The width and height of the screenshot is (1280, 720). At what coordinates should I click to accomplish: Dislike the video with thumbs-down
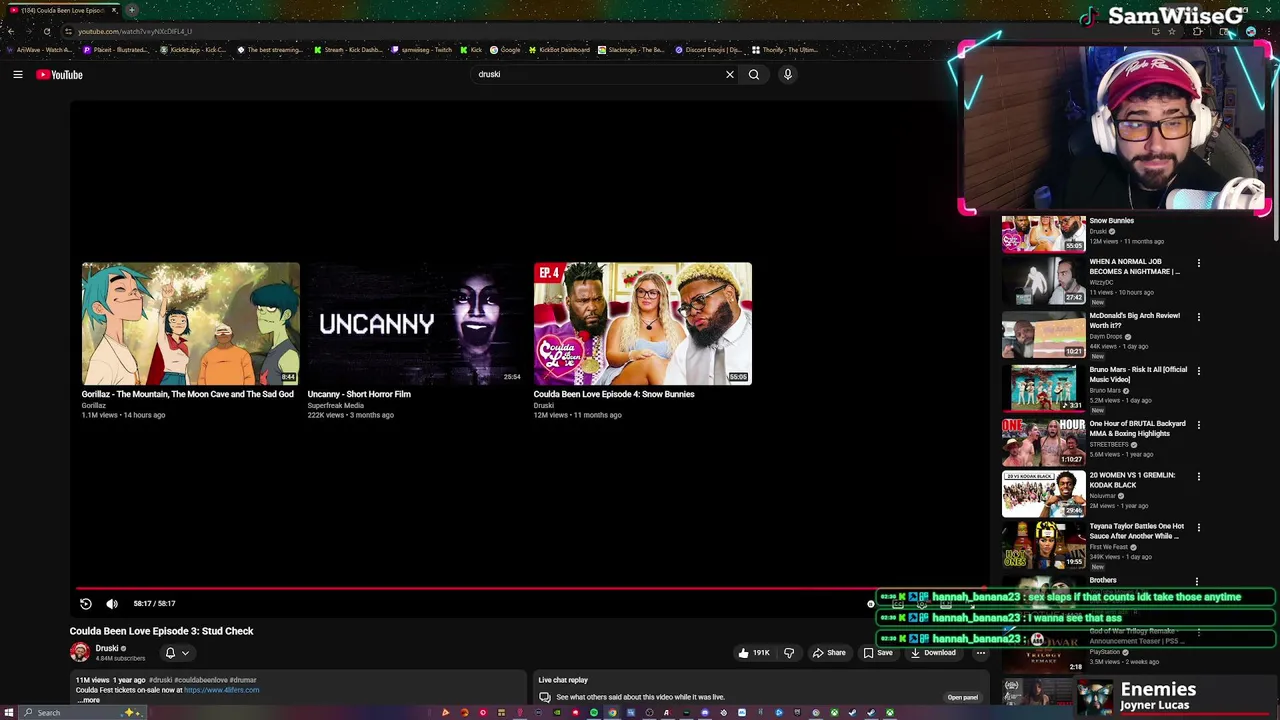click(x=789, y=653)
